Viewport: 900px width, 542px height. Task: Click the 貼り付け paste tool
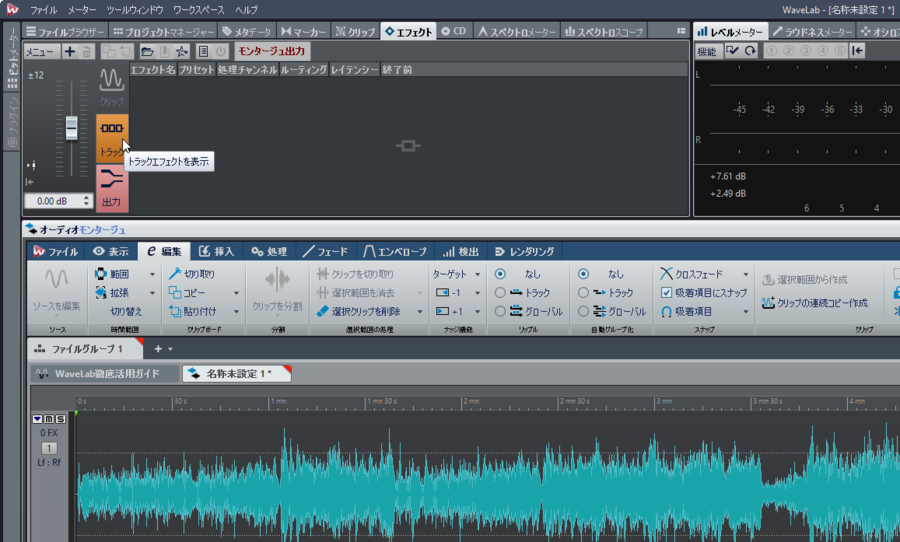192,311
